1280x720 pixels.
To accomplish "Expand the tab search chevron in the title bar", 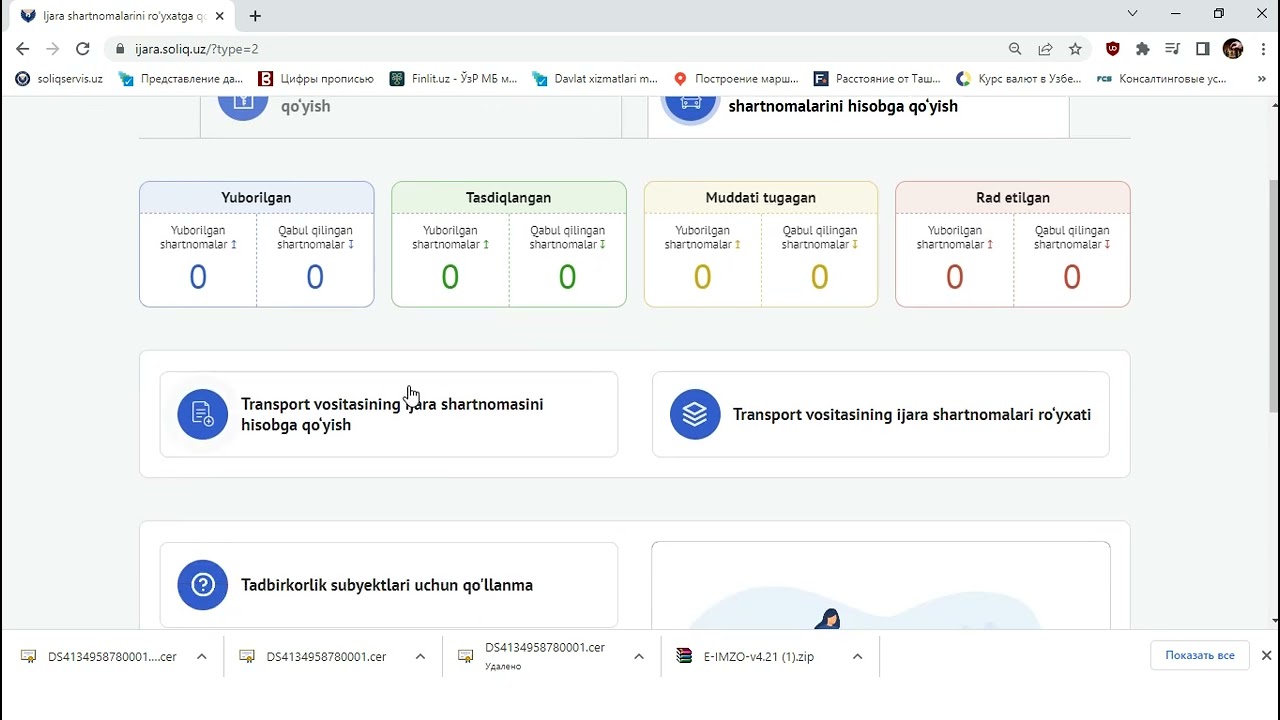I will pos(1132,14).
